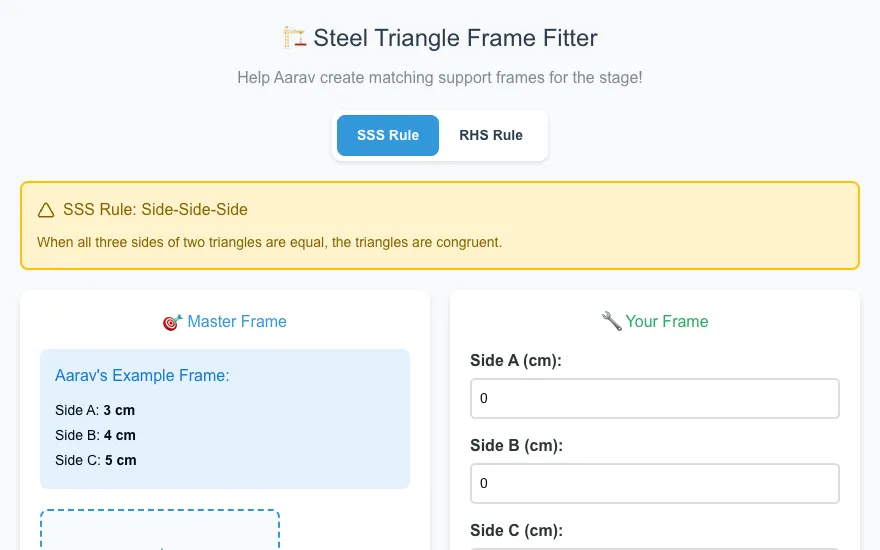
Task: Click the wrench icon by Your Frame
Action: 612,322
